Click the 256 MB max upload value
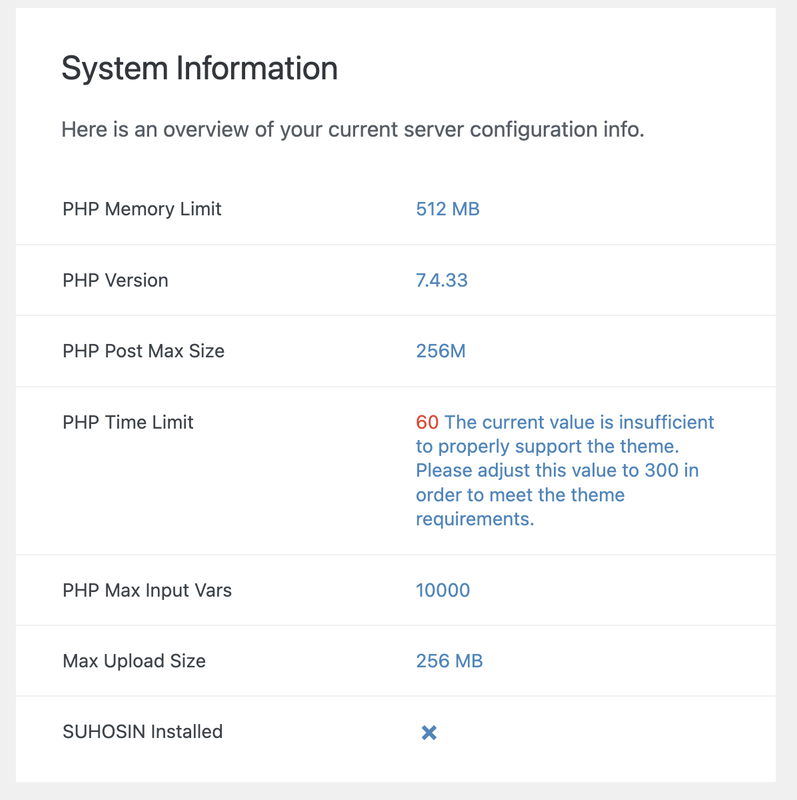 [x=449, y=661]
